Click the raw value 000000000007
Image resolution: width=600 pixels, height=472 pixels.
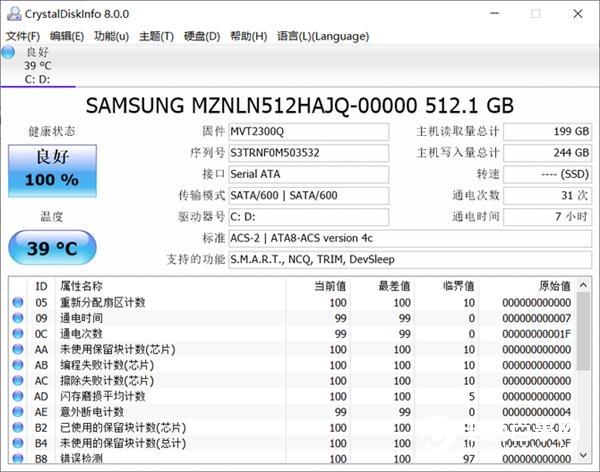click(x=536, y=318)
